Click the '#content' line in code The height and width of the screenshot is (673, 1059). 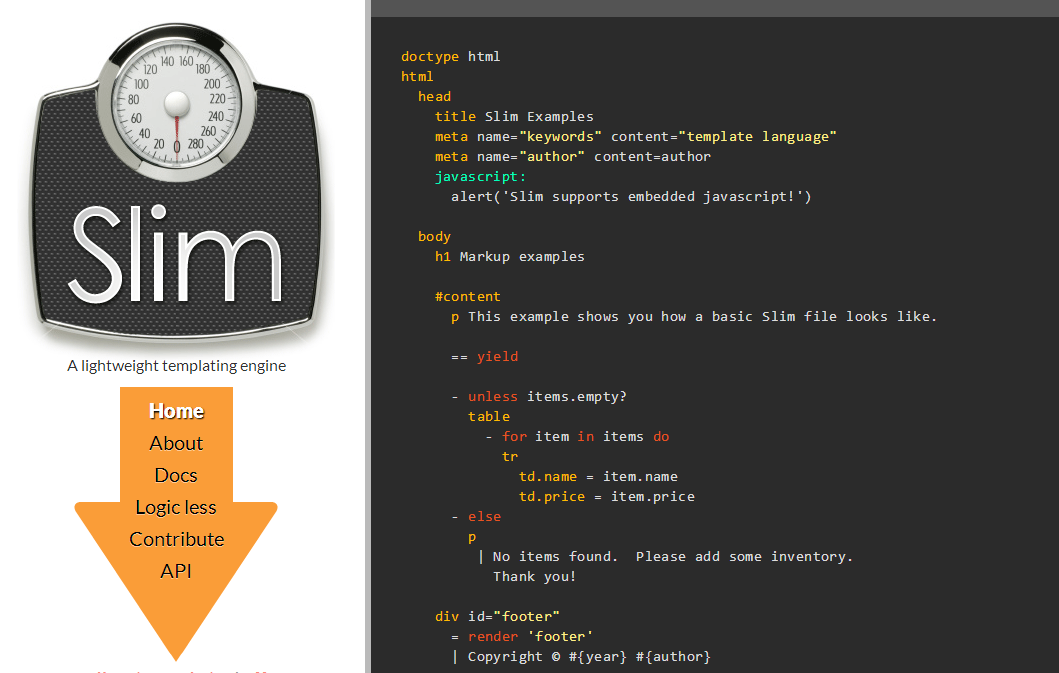click(467, 297)
